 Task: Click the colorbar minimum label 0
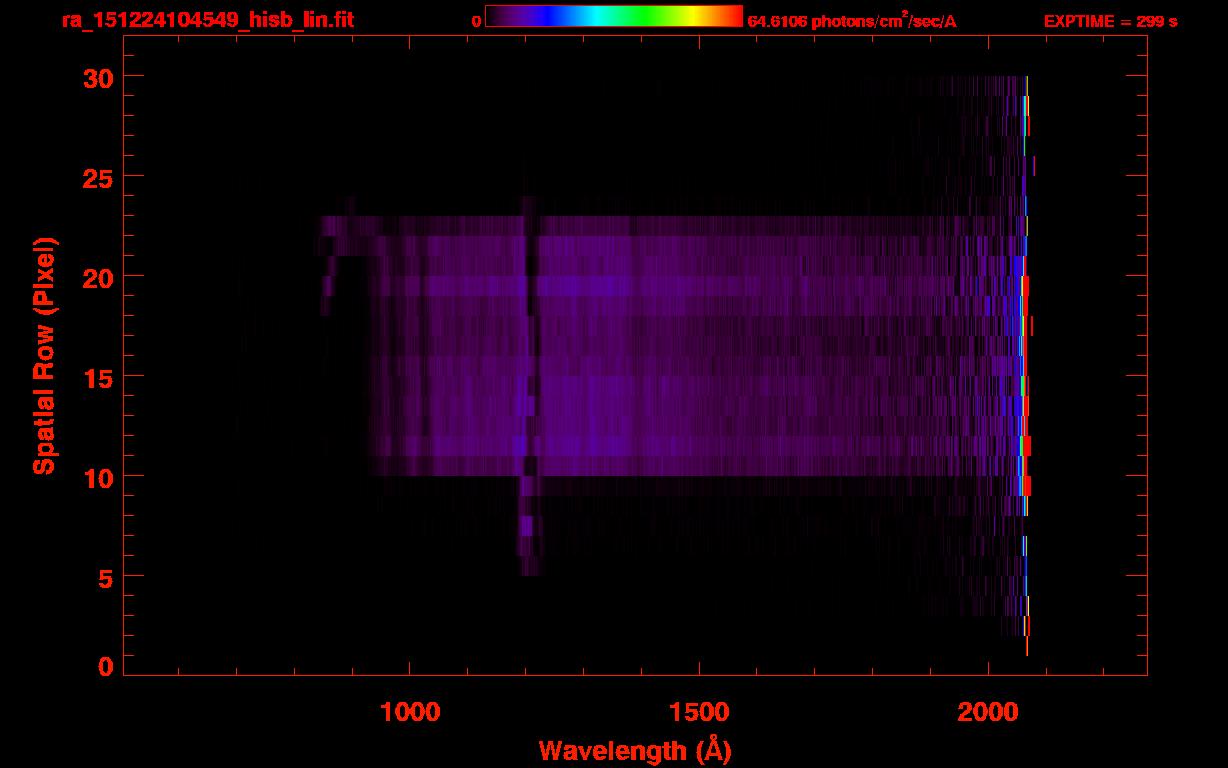(x=477, y=21)
